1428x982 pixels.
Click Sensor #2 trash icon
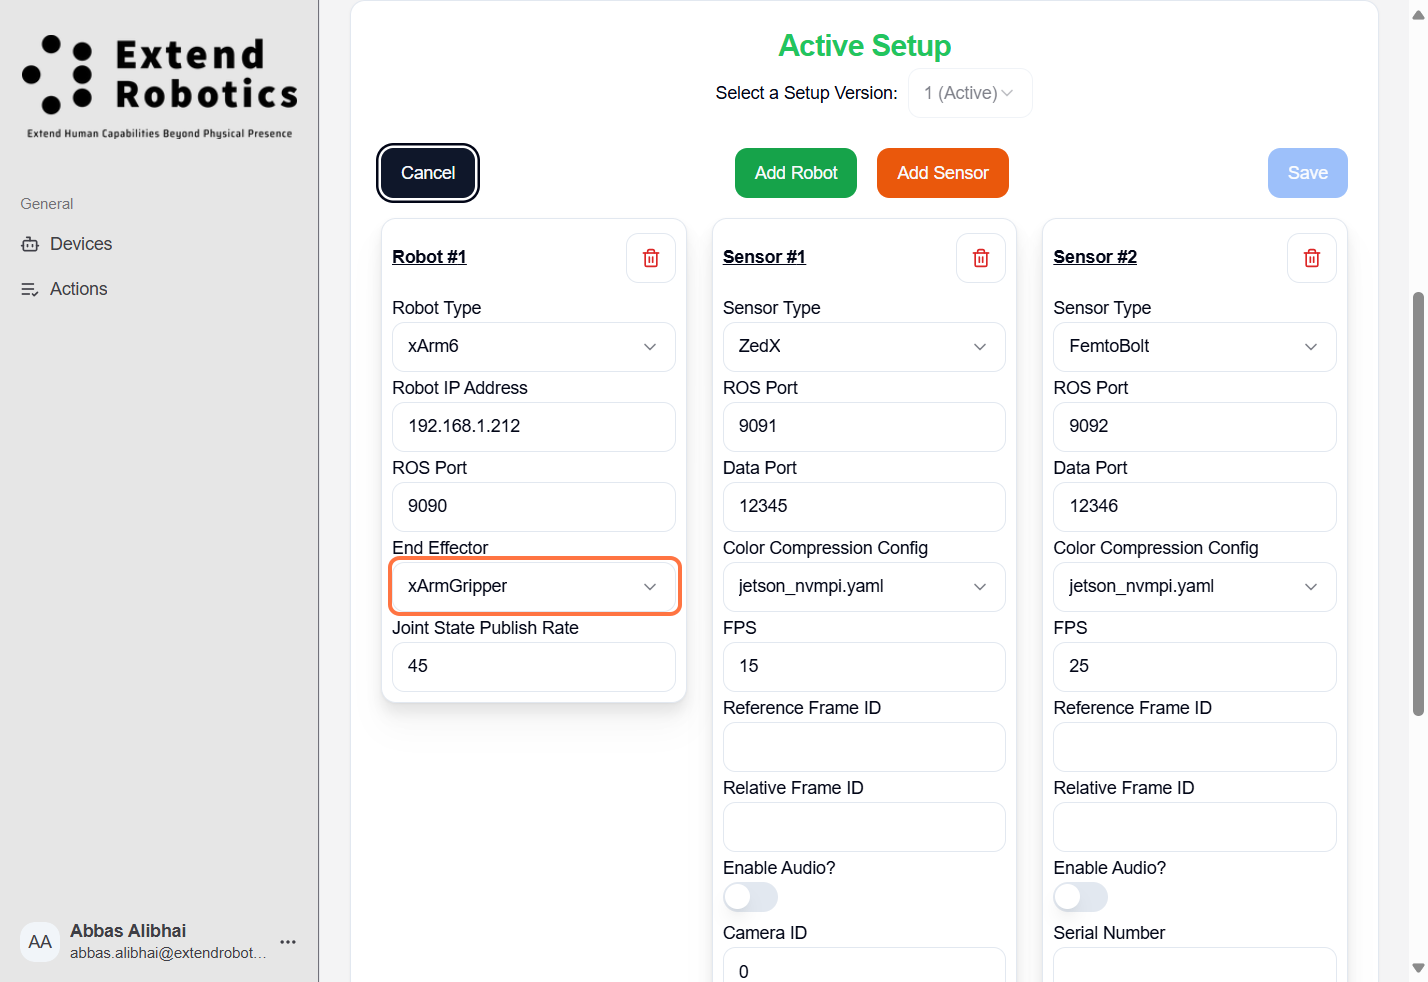click(x=1312, y=258)
